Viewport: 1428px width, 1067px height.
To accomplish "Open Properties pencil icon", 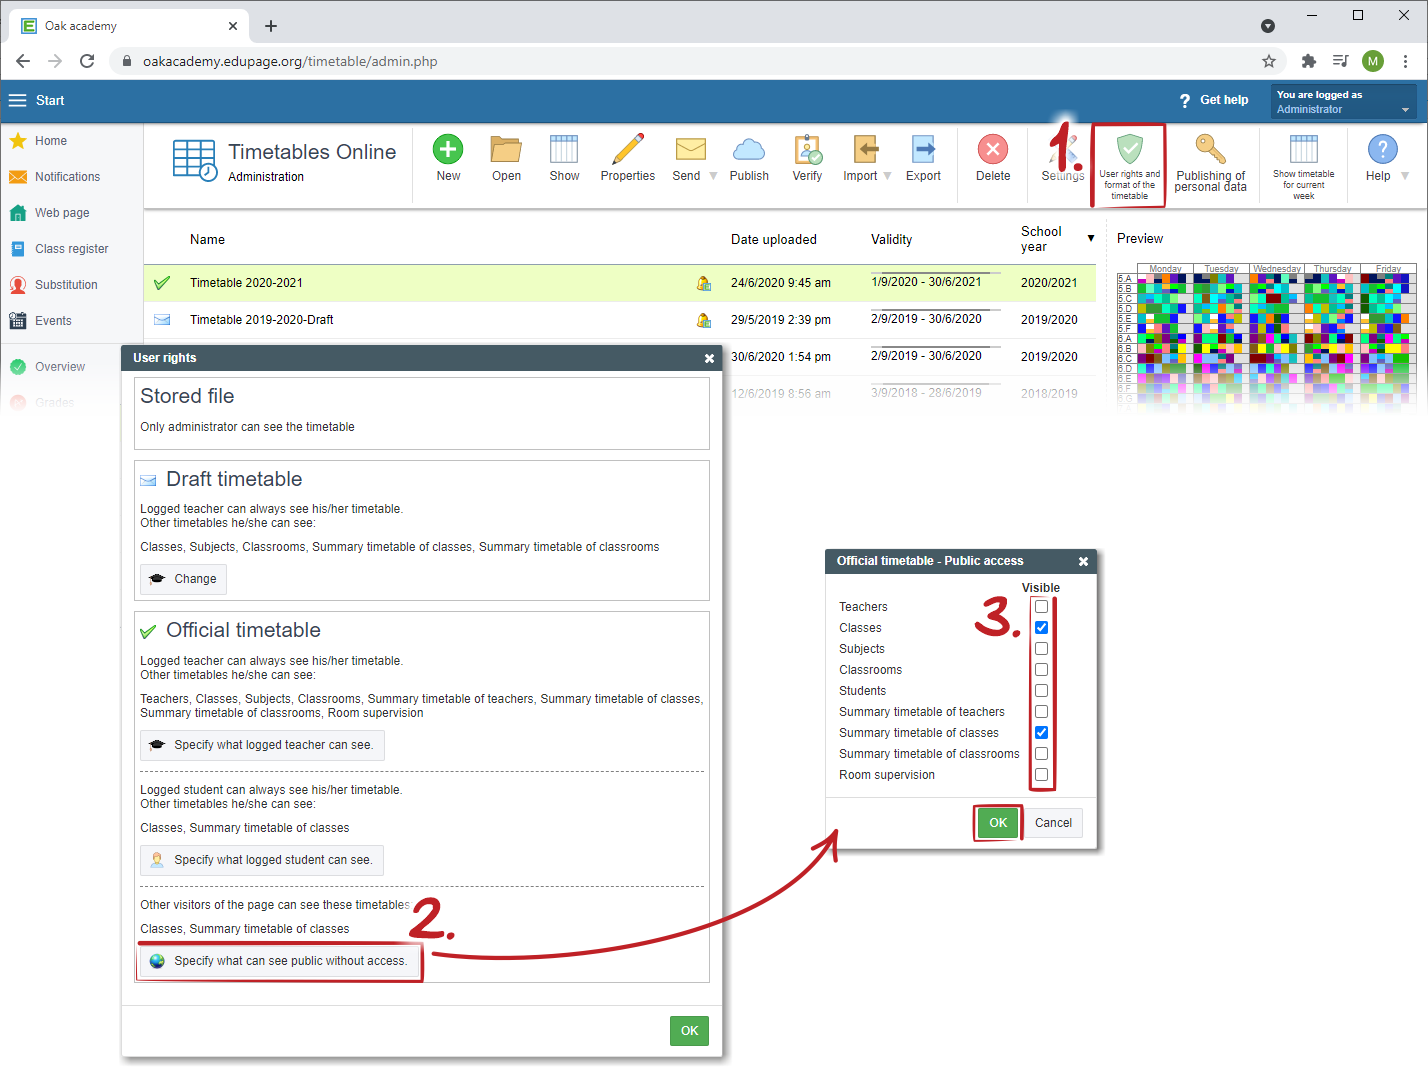I will coord(628,150).
